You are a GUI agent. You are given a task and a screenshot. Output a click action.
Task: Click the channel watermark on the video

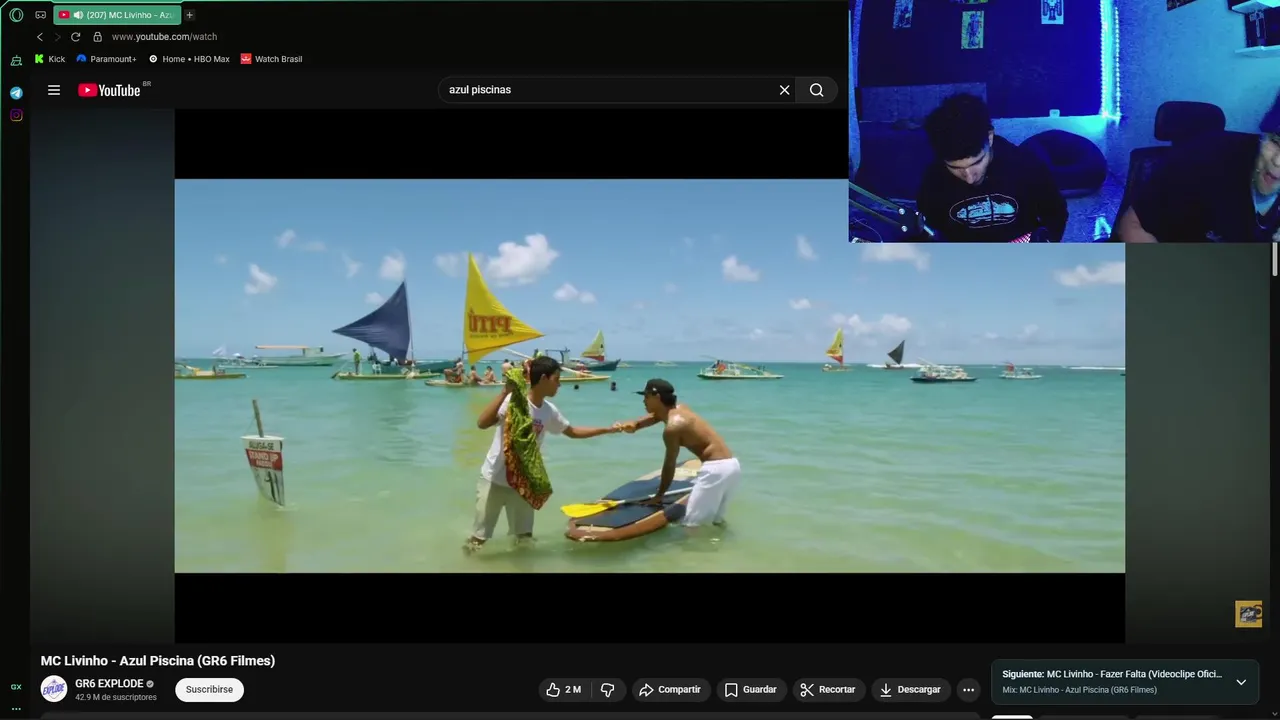(1248, 614)
